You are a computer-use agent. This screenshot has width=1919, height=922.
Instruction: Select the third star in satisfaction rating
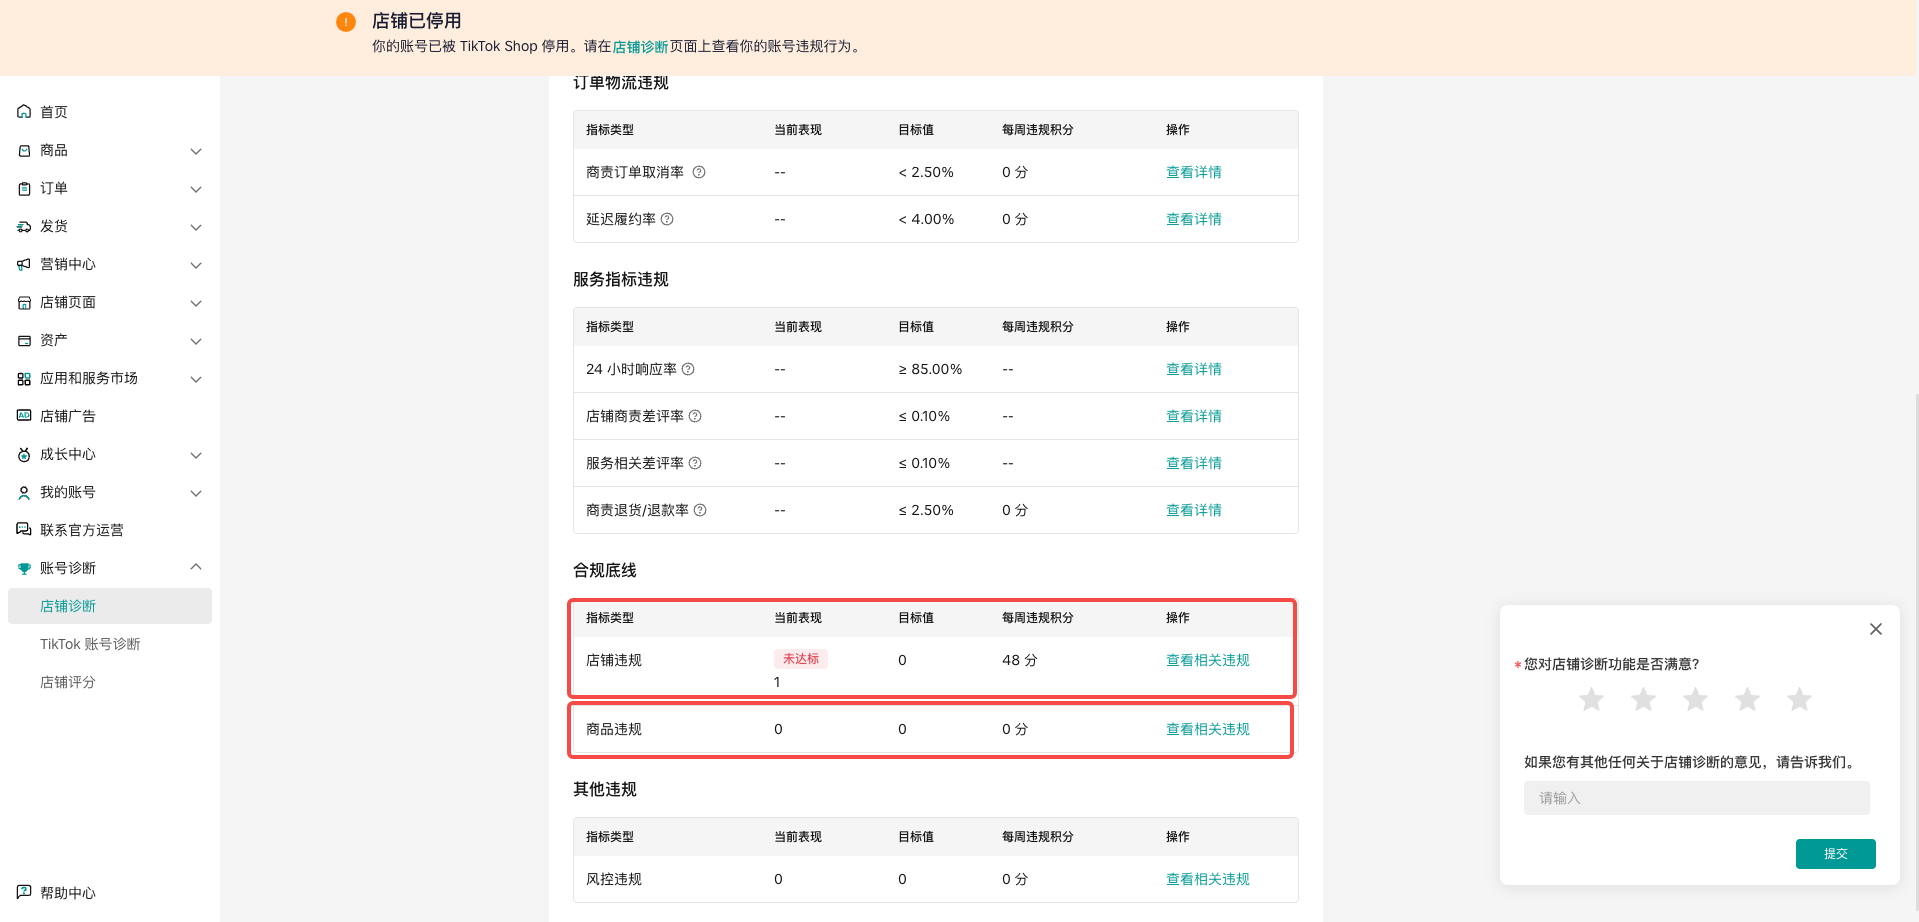(x=1695, y=699)
